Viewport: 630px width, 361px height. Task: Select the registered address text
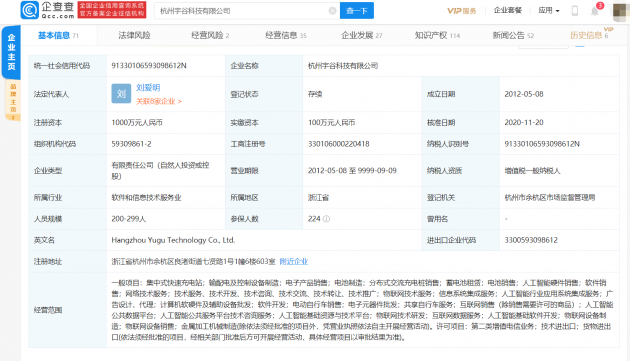pyautogui.click(x=193, y=262)
